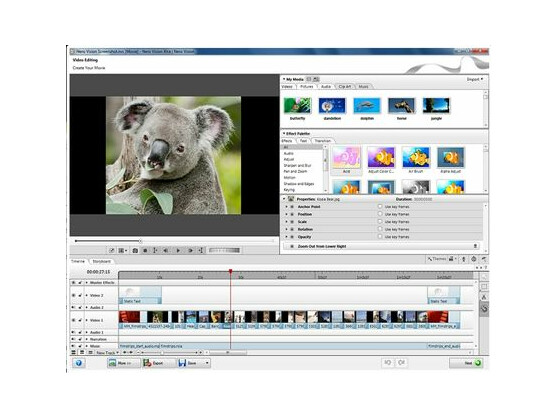
Task: Click the Export button
Action: [x=158, y=363]
